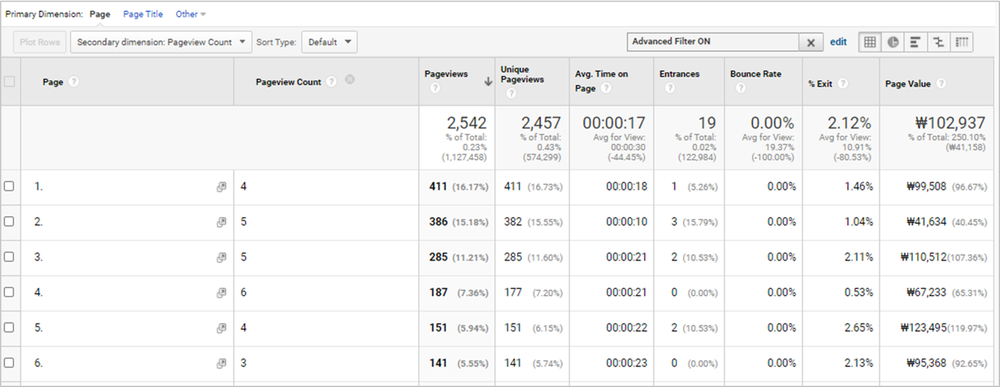
Task: Switch to data table view icon
Action: coord(869,42)
